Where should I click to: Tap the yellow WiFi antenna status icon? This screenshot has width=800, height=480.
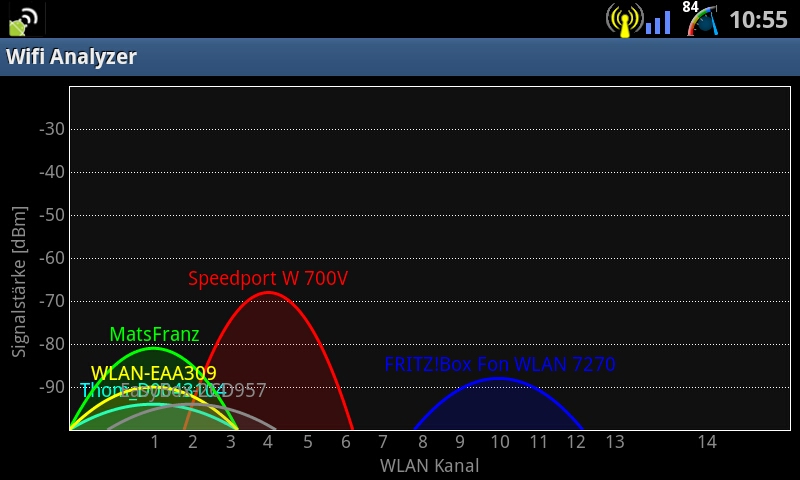pos(624,20)
